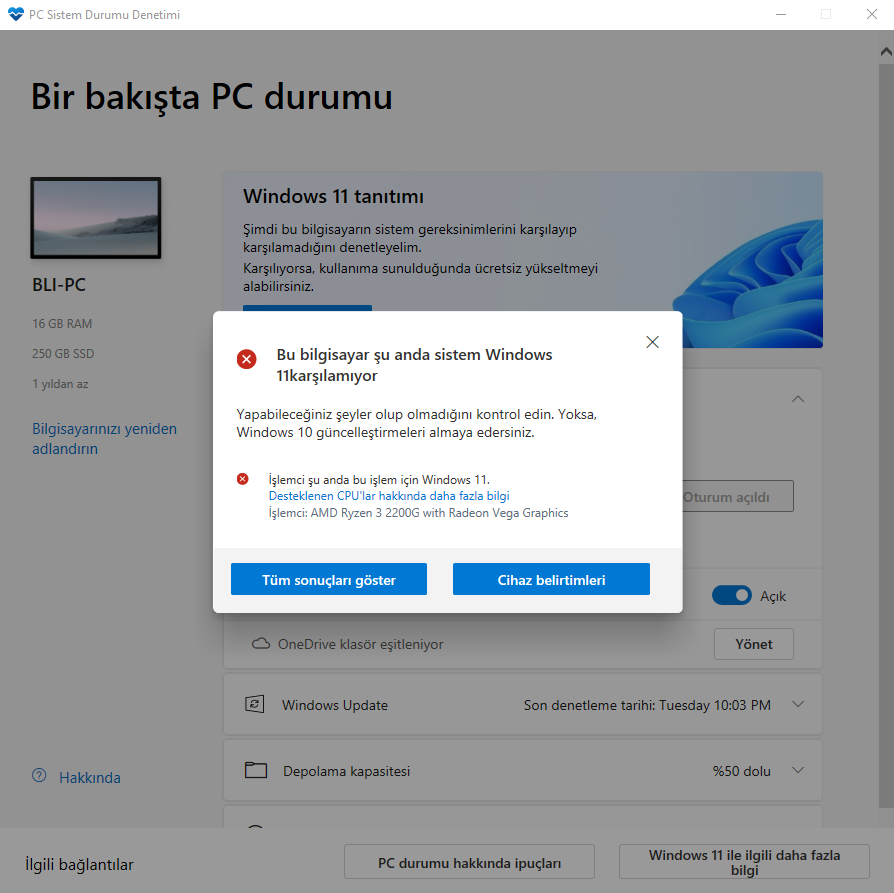The image size is (894, 893).
Task: Click the OneDrive cloud icon
Action: (261, 644)
